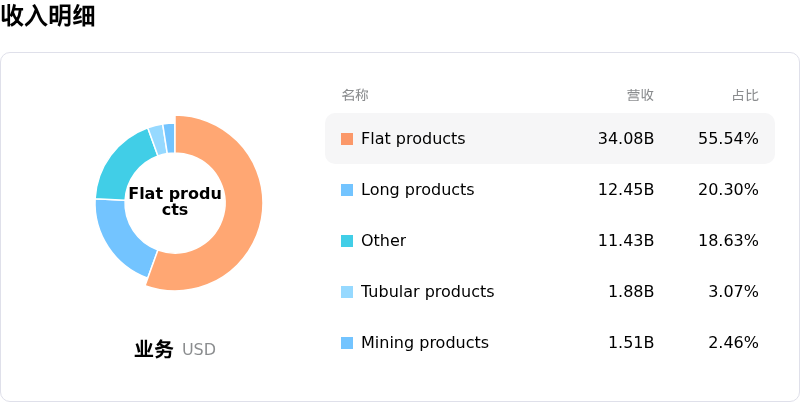Click the orange Flat products legend swatch
This screenshot has width=800, height=402.
pos(347,139)
